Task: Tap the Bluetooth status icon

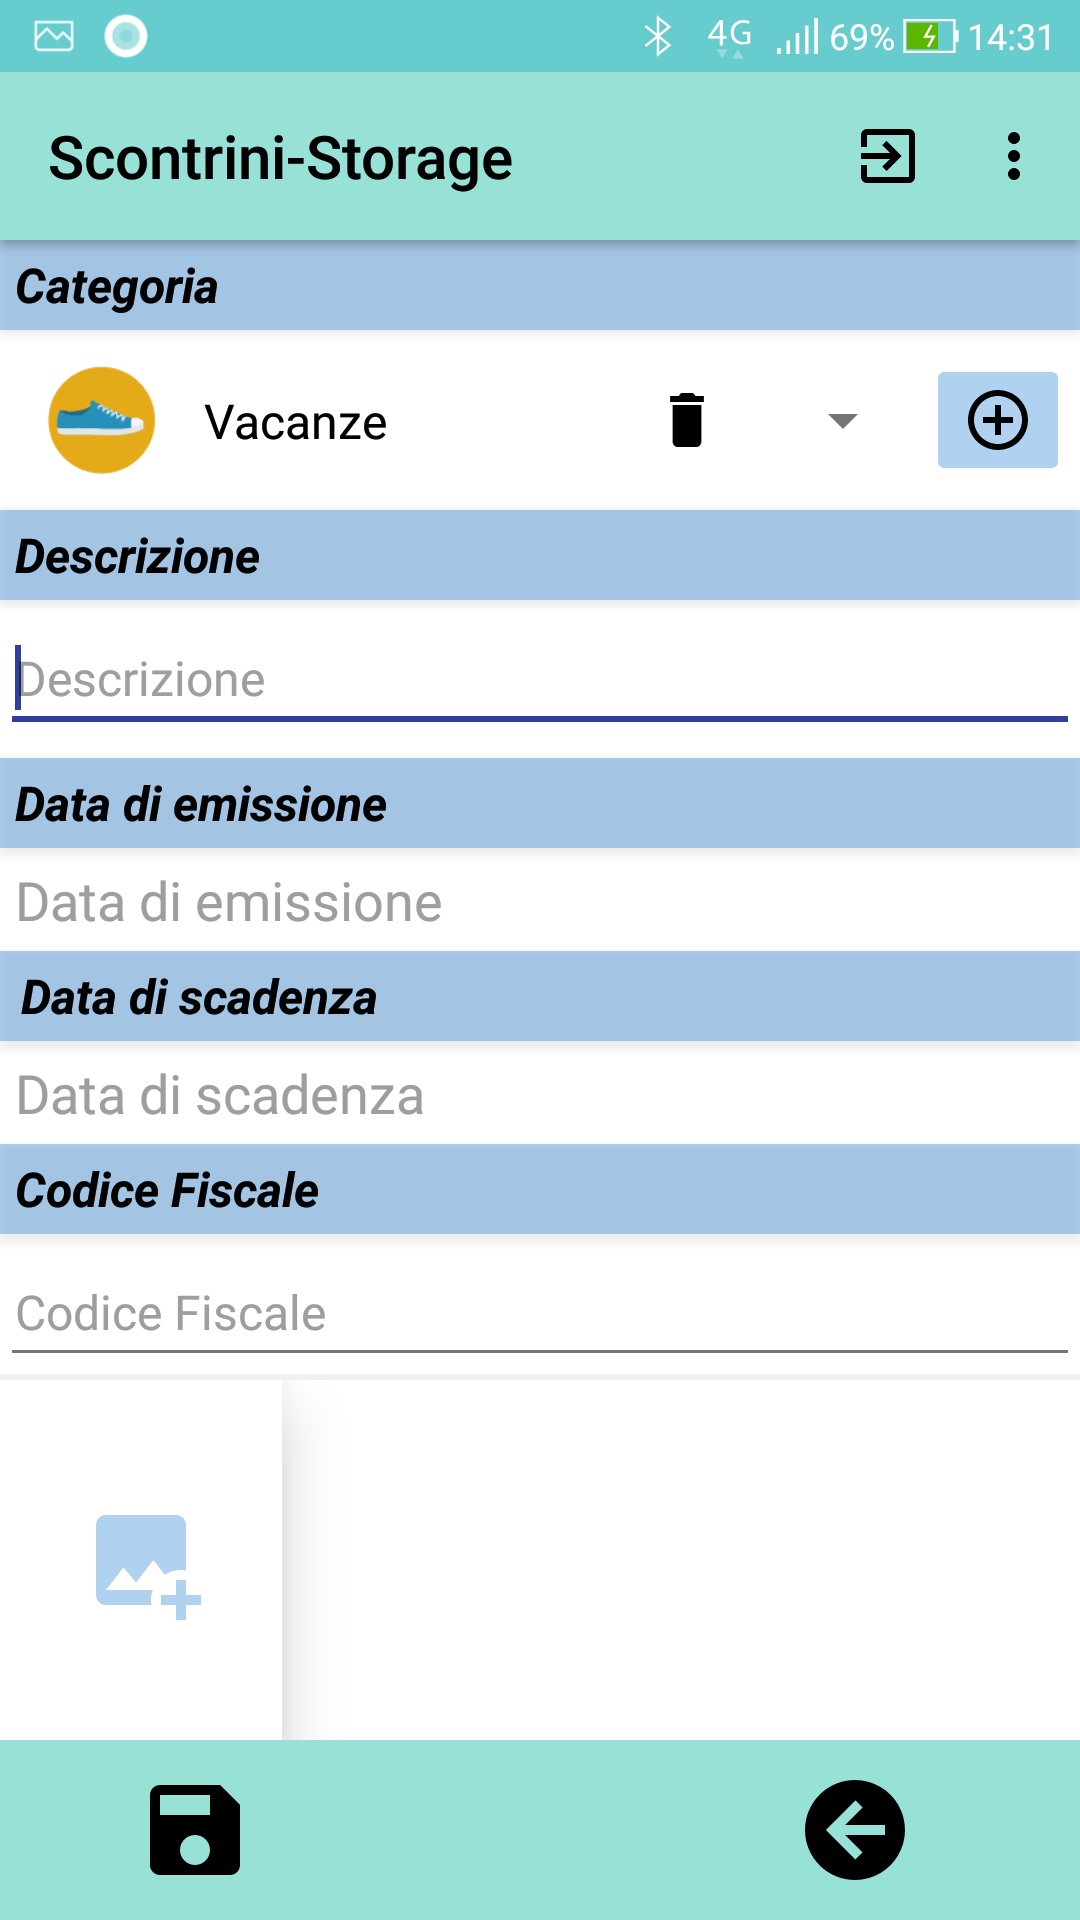Action: pos(657,37)
